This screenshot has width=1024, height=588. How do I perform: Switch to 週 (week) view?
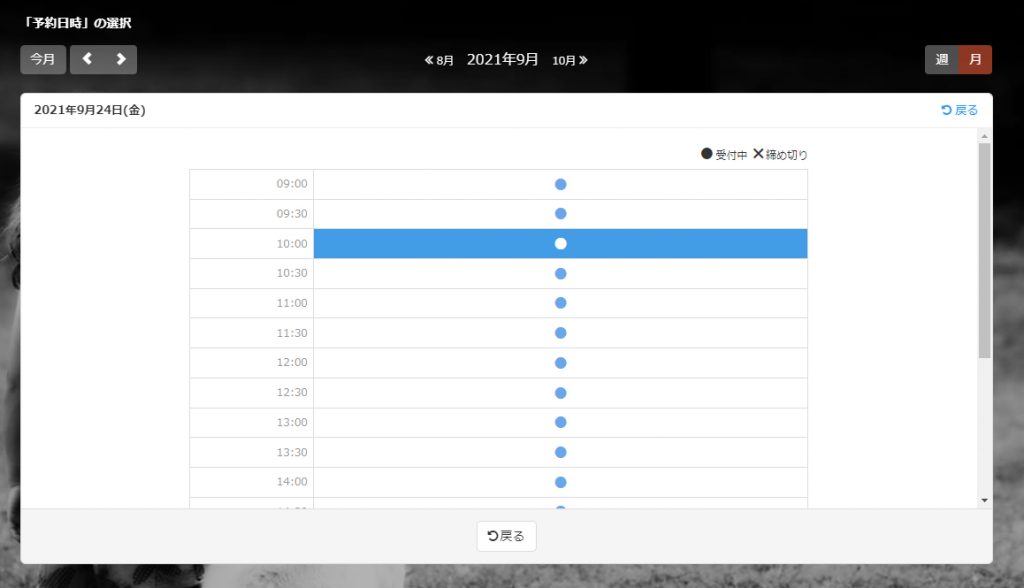point(941,60)
